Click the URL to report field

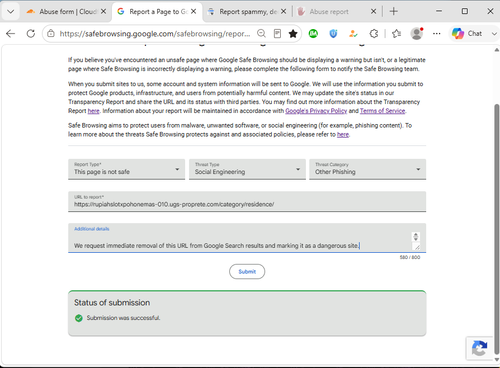247,201
